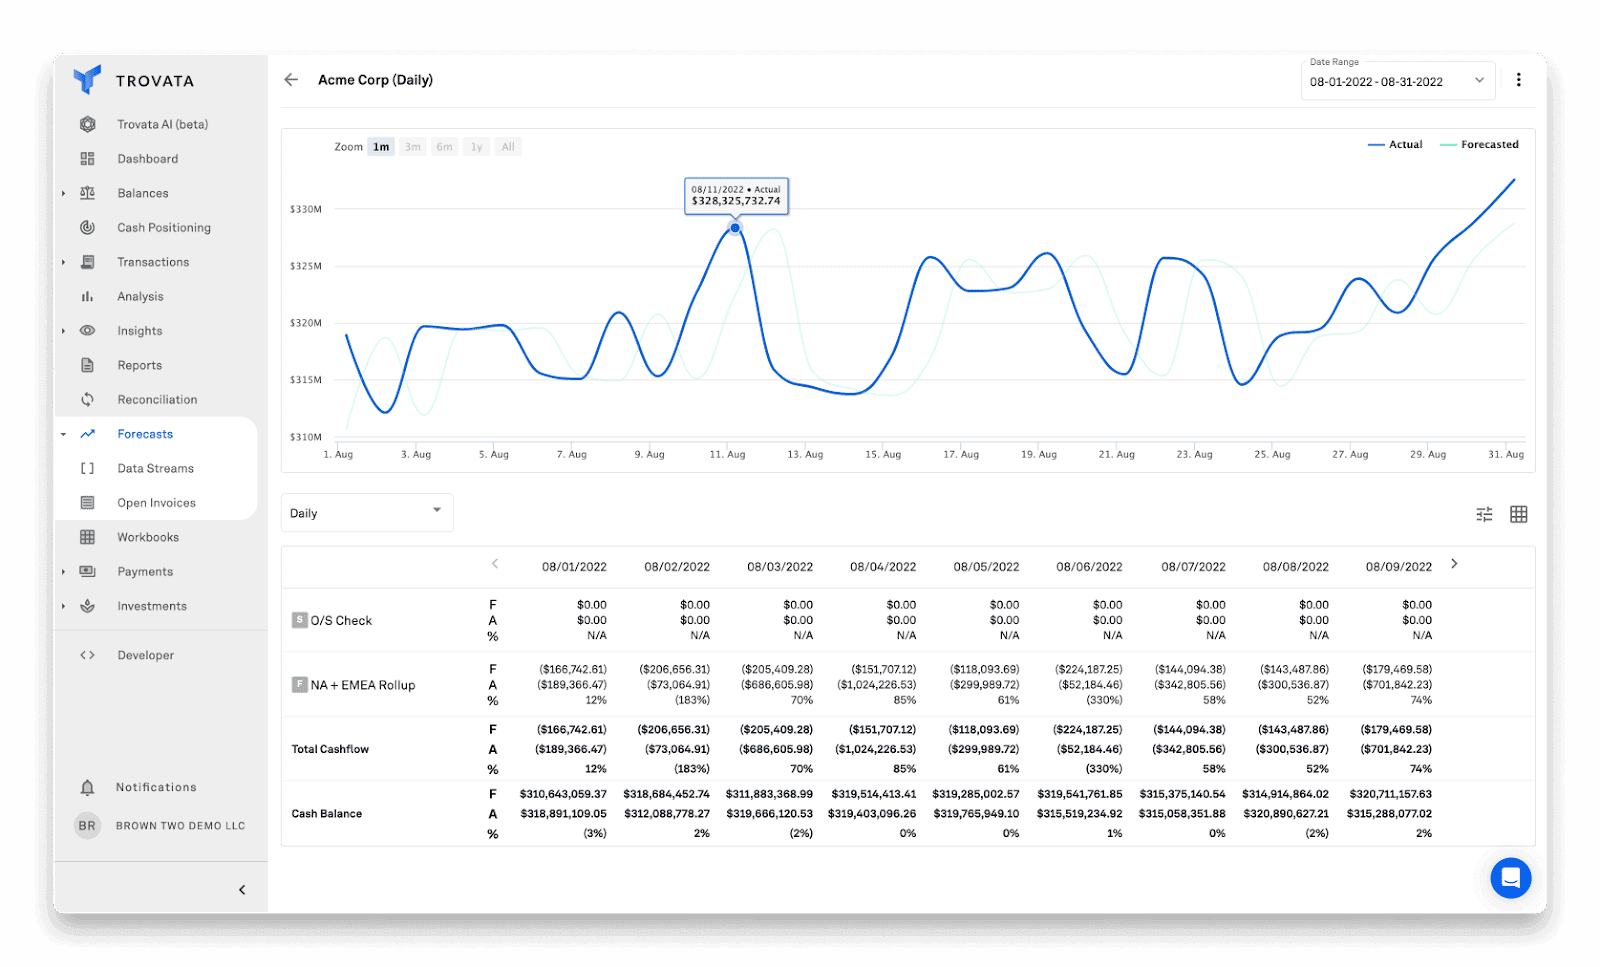This screenshot has height=967, width=1600.
Task: Open Cash Positioning in the sidebar
Action: 163,228
